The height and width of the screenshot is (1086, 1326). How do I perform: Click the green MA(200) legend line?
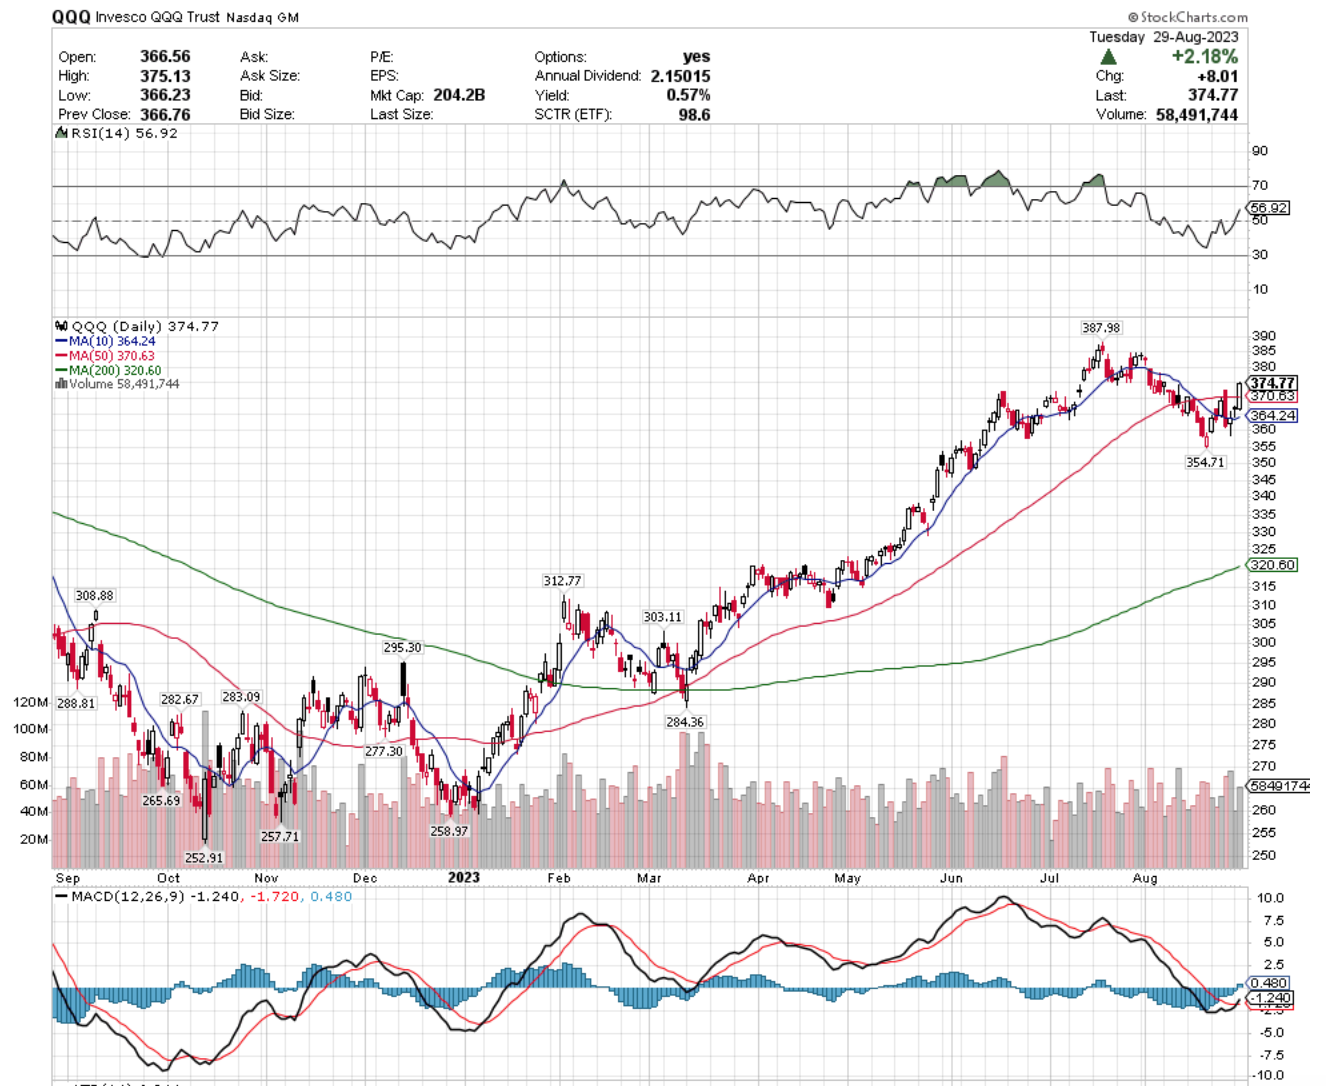pyautogui.click(x=61, y=370)
